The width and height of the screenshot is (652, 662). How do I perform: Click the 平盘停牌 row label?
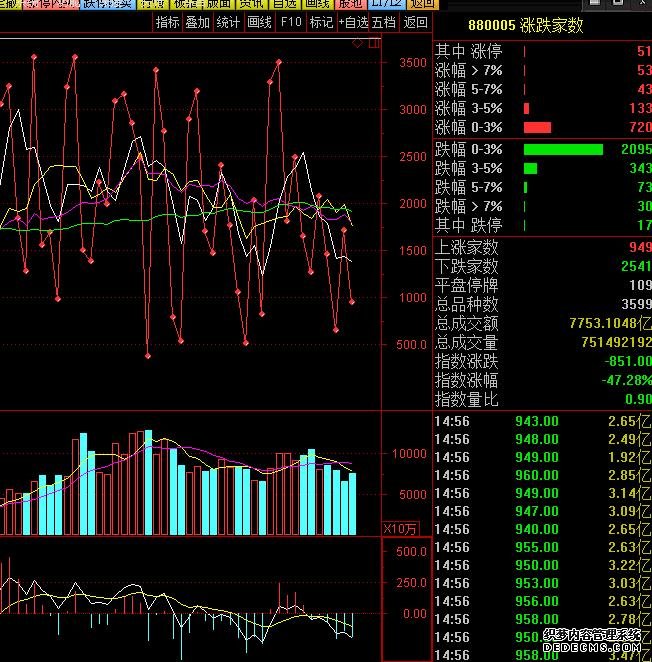(467, 285)
